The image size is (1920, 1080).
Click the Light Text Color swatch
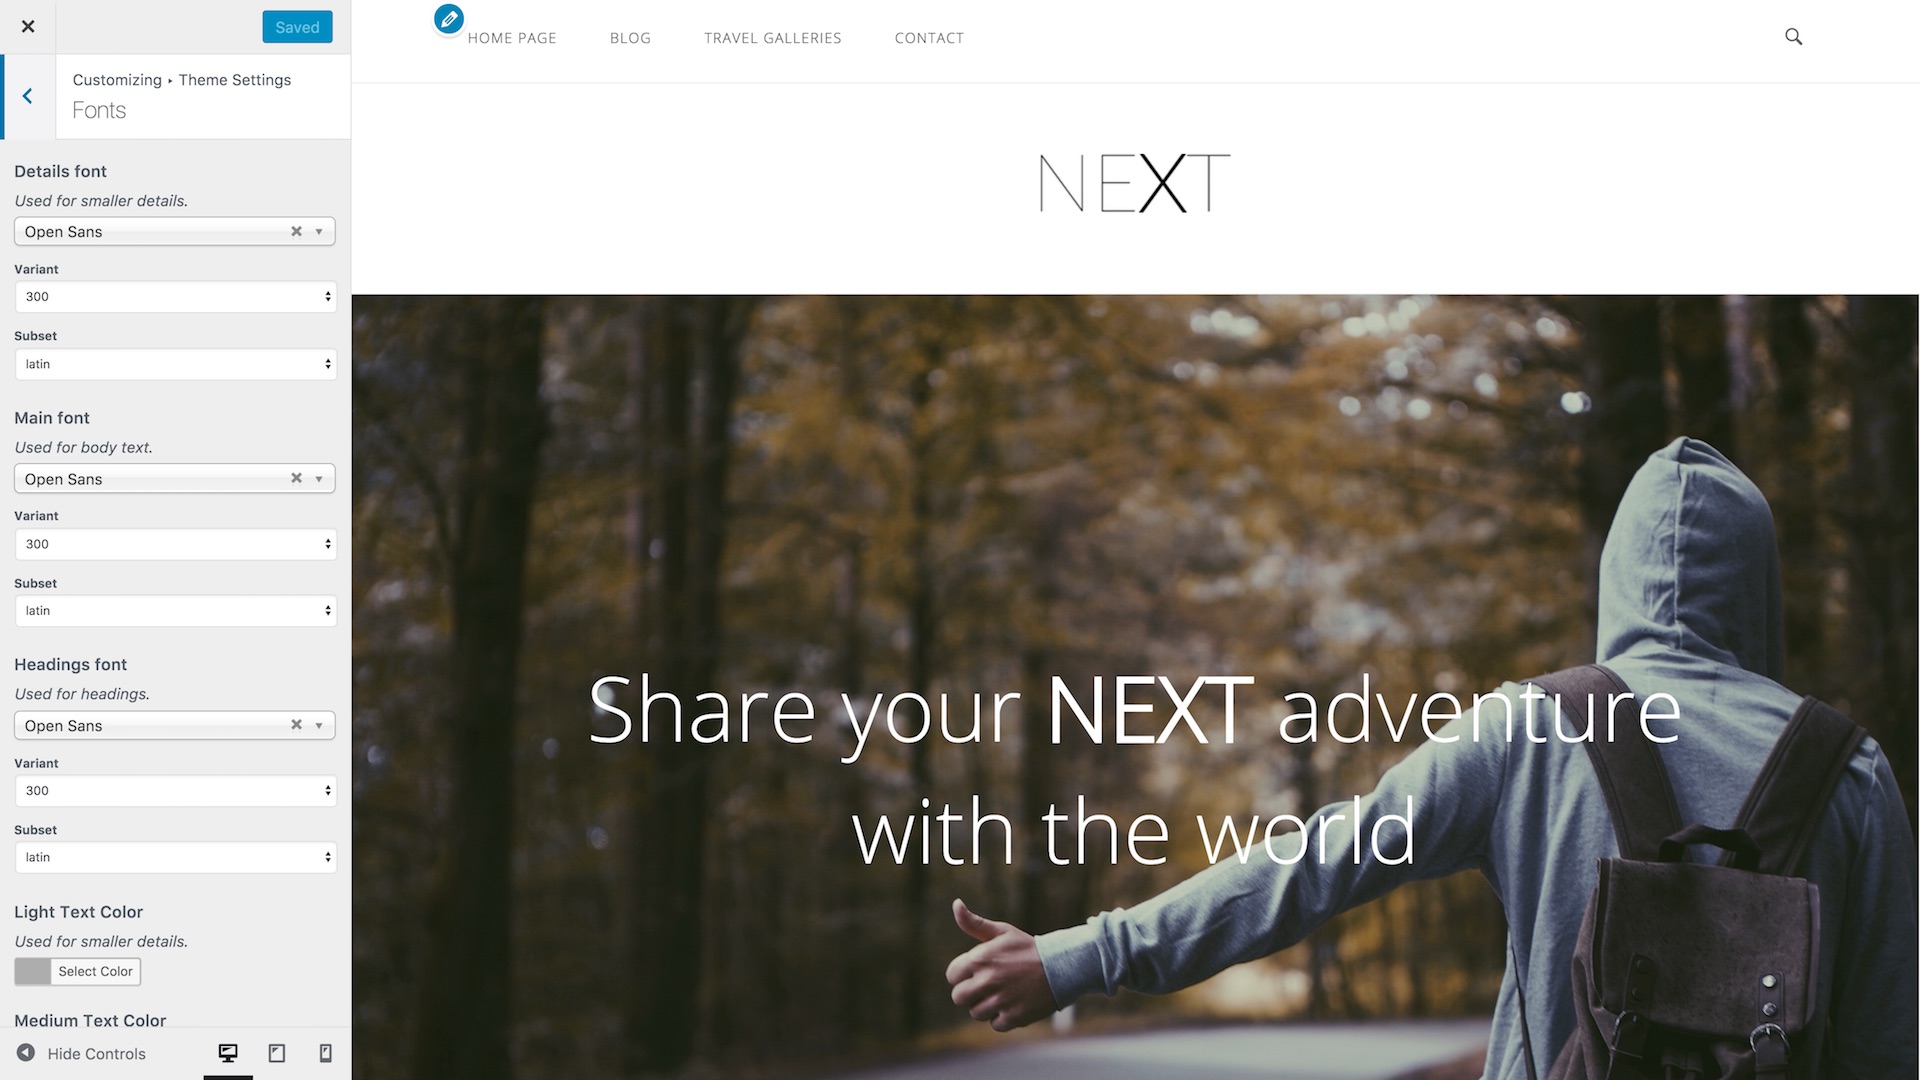point(32,972)
